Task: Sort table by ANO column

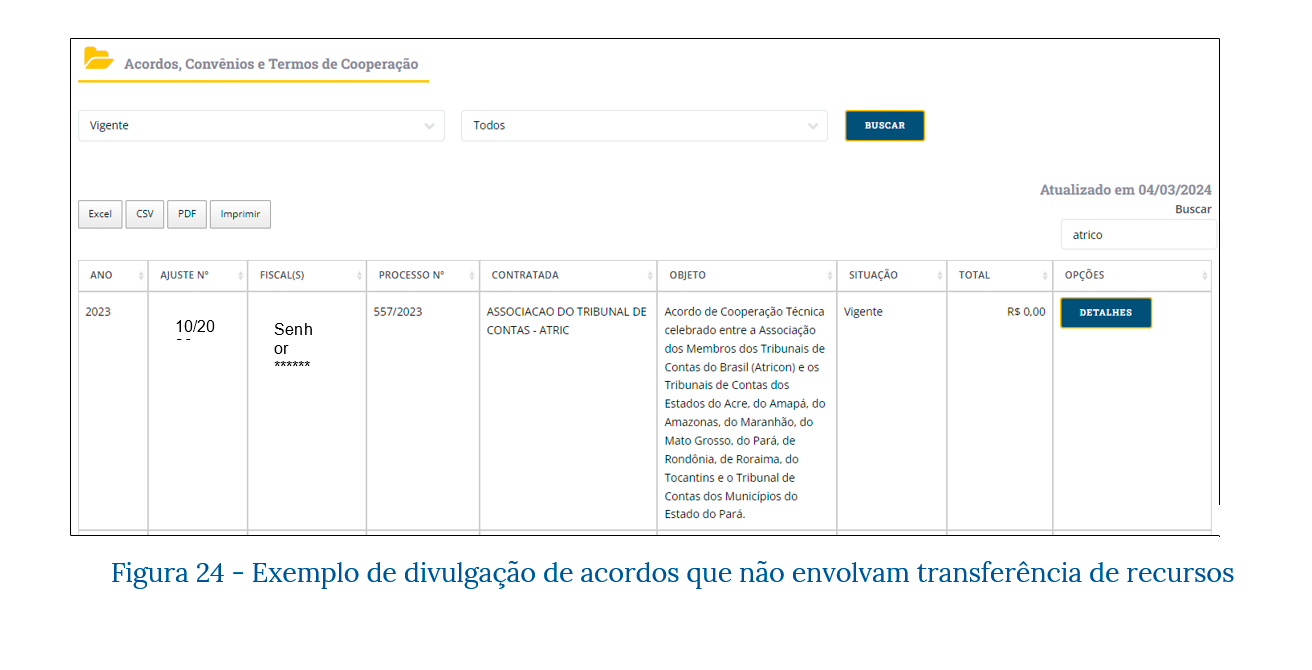Action: coord(113,276)
